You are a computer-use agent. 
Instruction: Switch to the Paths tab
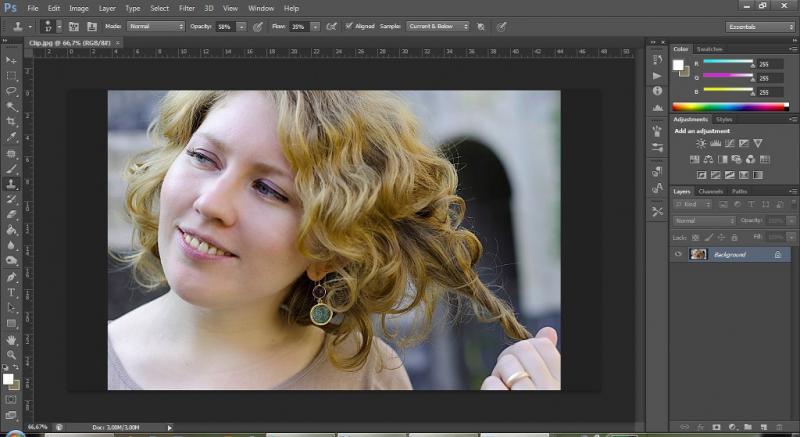coord(739,191)
